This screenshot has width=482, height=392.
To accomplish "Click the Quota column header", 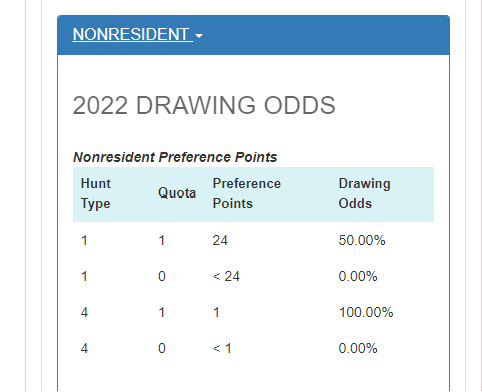I will coord(177,193).
